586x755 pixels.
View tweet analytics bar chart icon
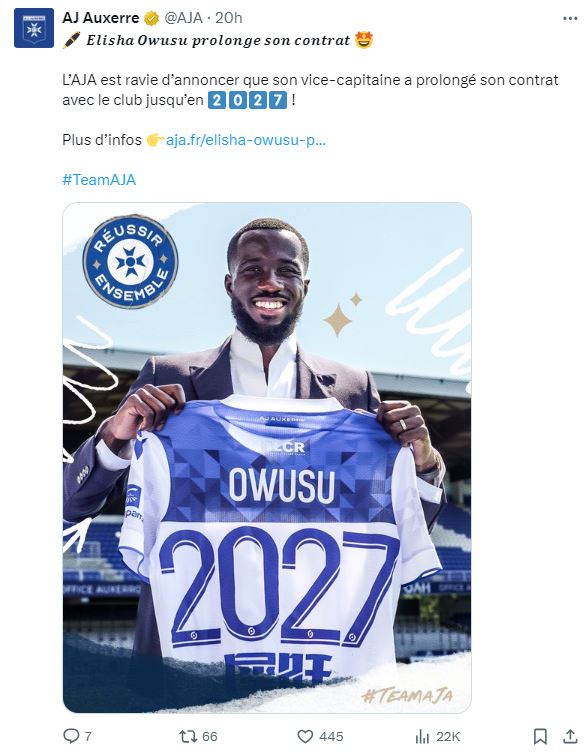[x=422, y=736]
